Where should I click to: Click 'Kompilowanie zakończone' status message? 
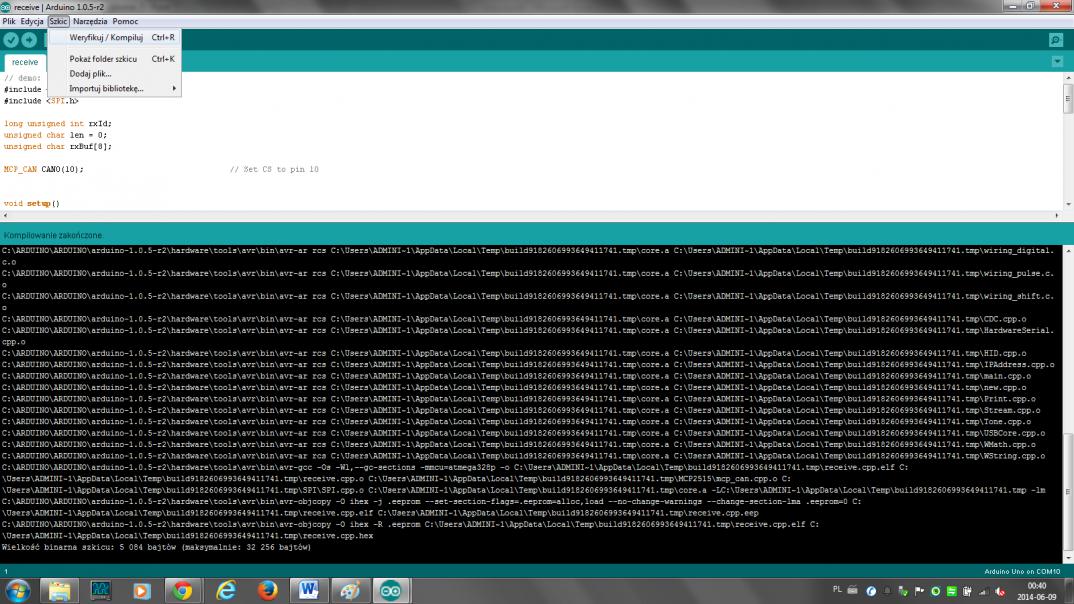tap(53, 235)
